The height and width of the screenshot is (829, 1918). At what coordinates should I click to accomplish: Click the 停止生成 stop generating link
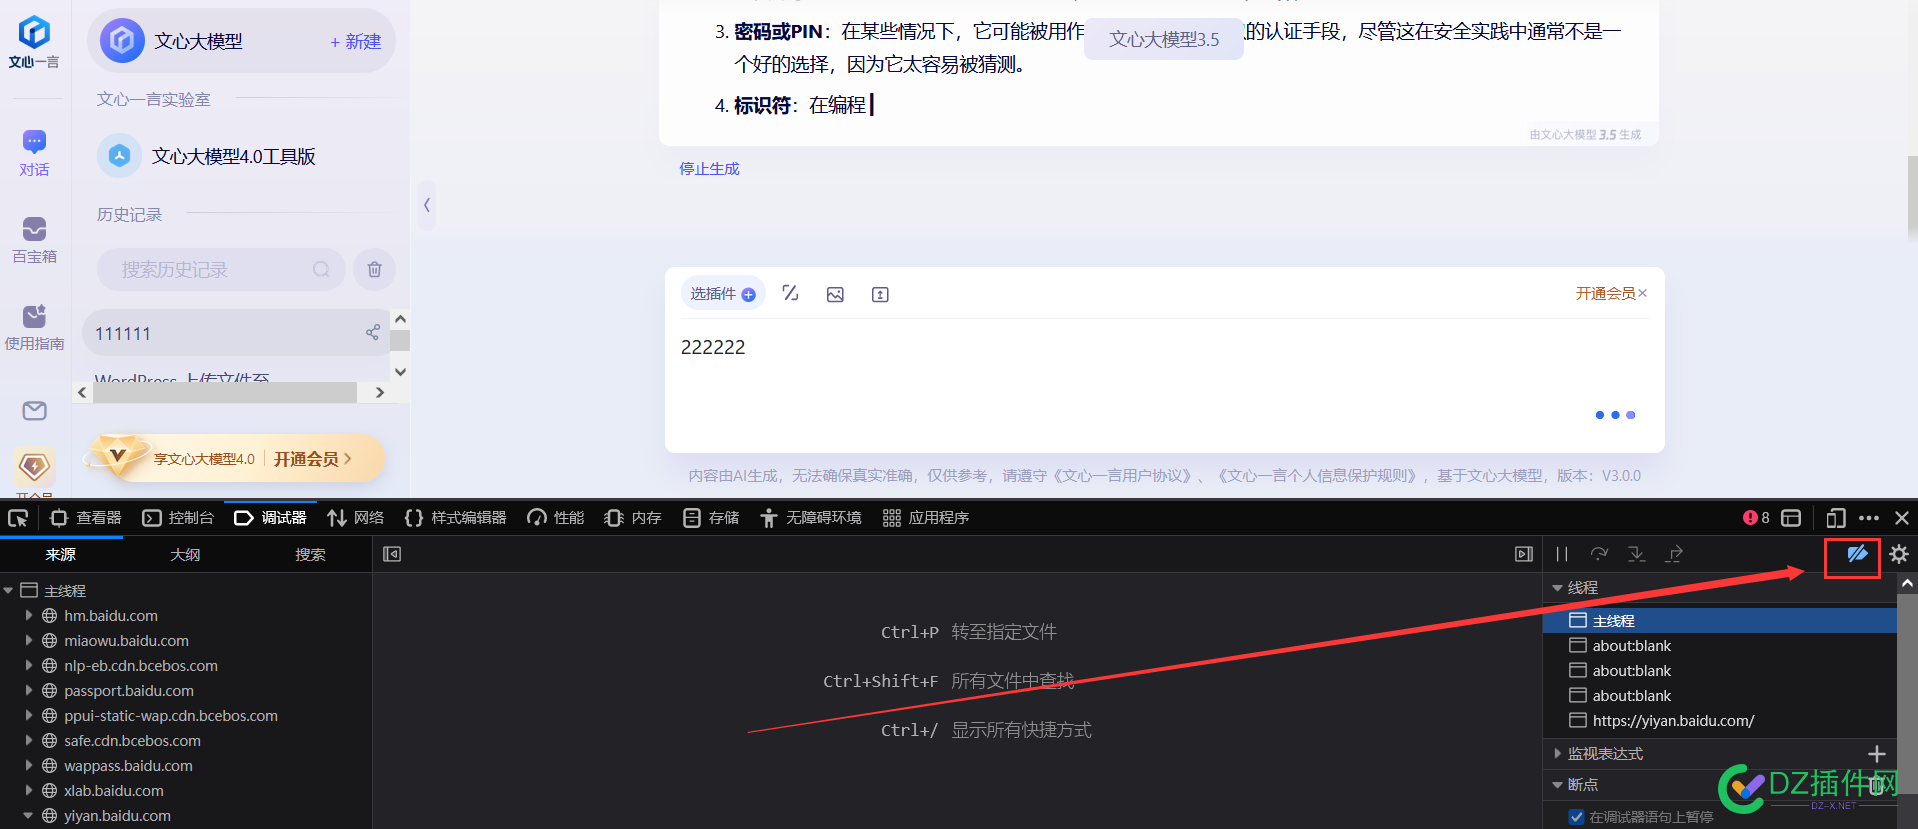pyautogui.click(x=709, y=169)
